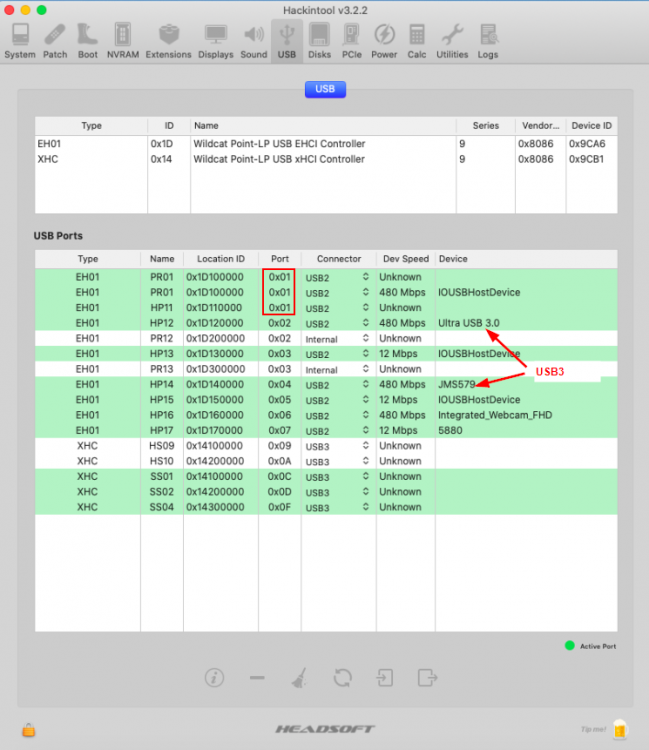
Task: Click the blue USB button
Action: point(325,89)
